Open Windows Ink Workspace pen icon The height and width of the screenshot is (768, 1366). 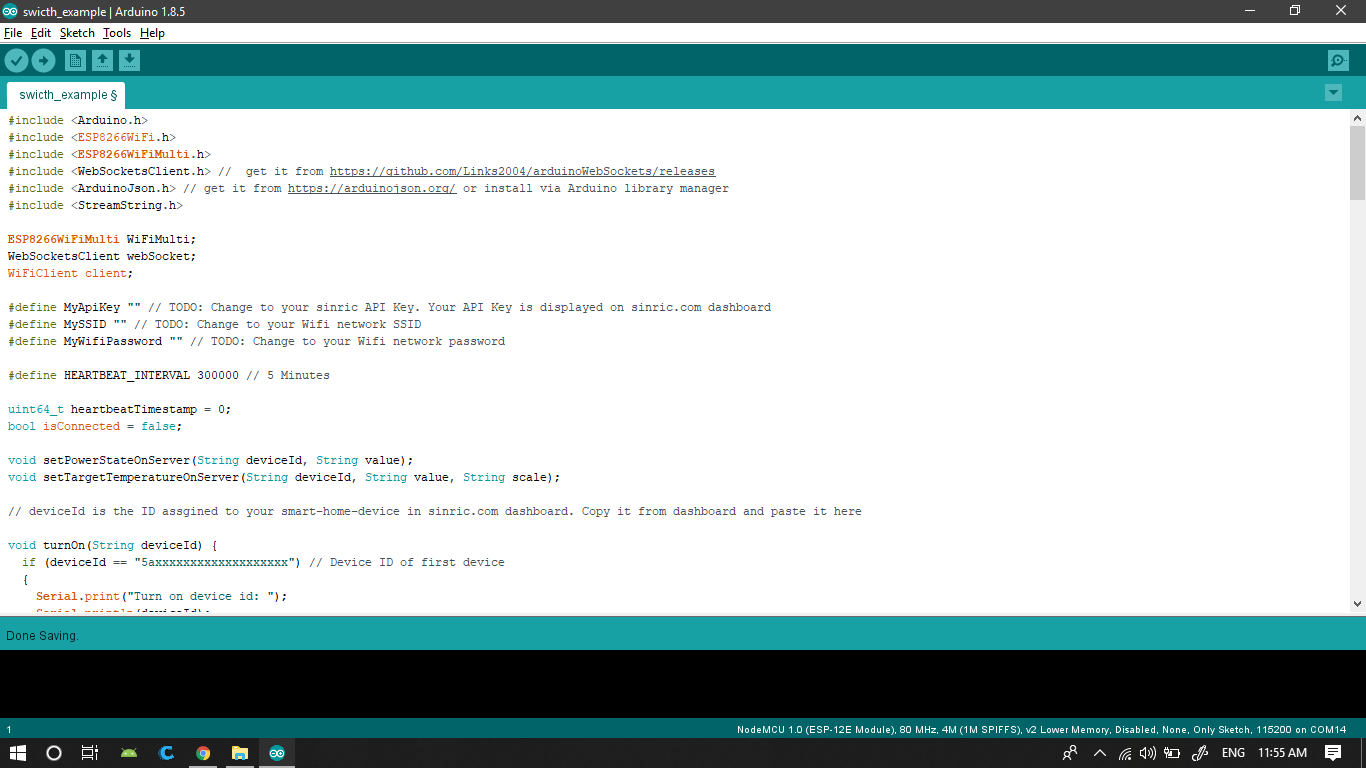click(1198, 753)
